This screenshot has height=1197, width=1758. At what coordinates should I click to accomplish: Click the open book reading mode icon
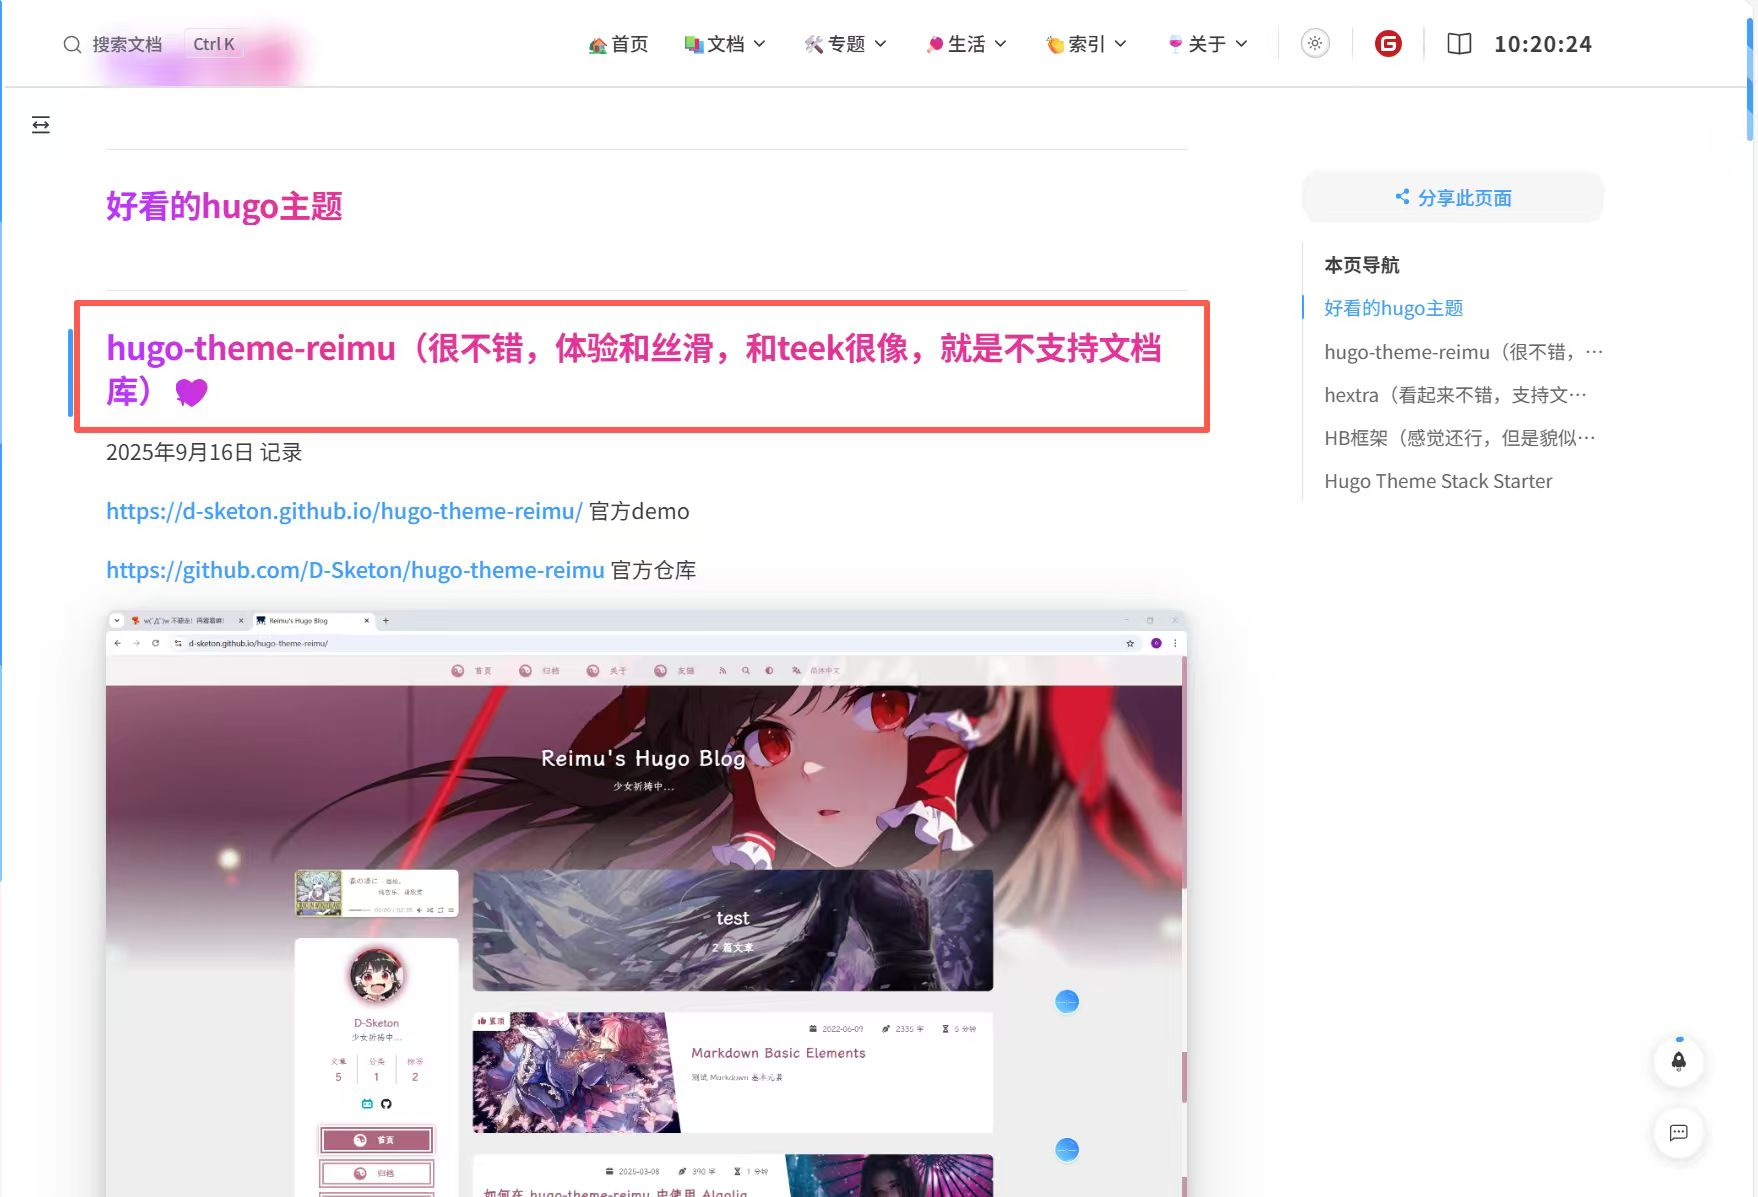[1459, 44]
